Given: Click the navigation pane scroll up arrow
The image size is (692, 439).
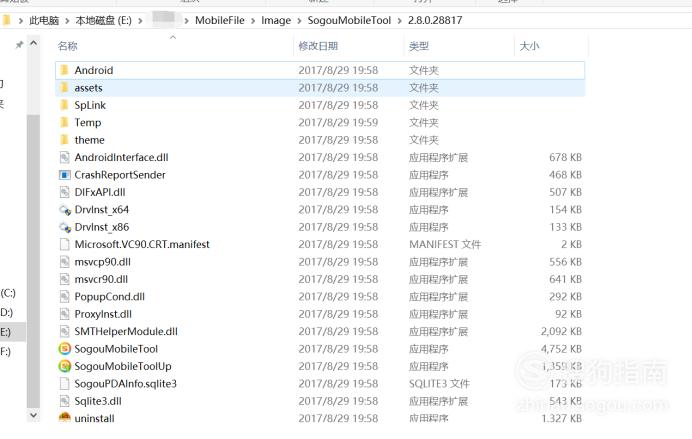Looking at the screenshot, I should [x=34, y=43].
